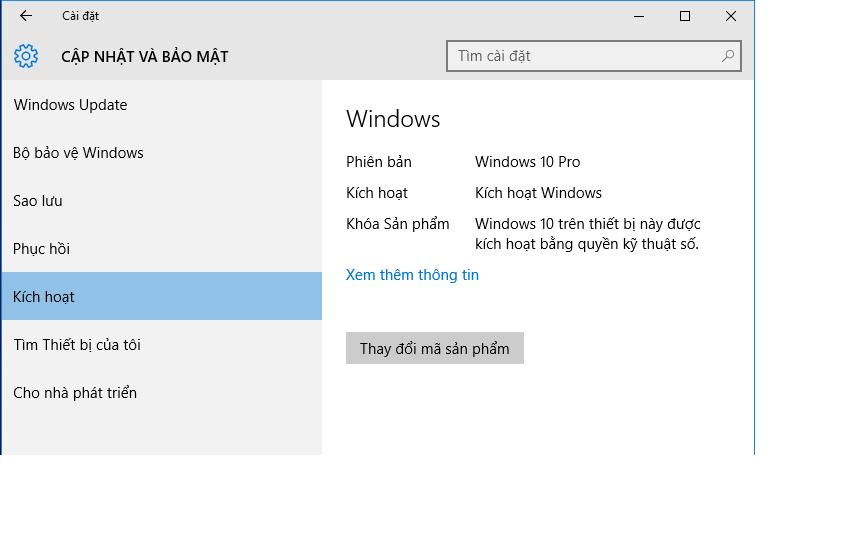Close the Cài đặt window
Viewport: 864px width, 540px height.
click(731, 16)
